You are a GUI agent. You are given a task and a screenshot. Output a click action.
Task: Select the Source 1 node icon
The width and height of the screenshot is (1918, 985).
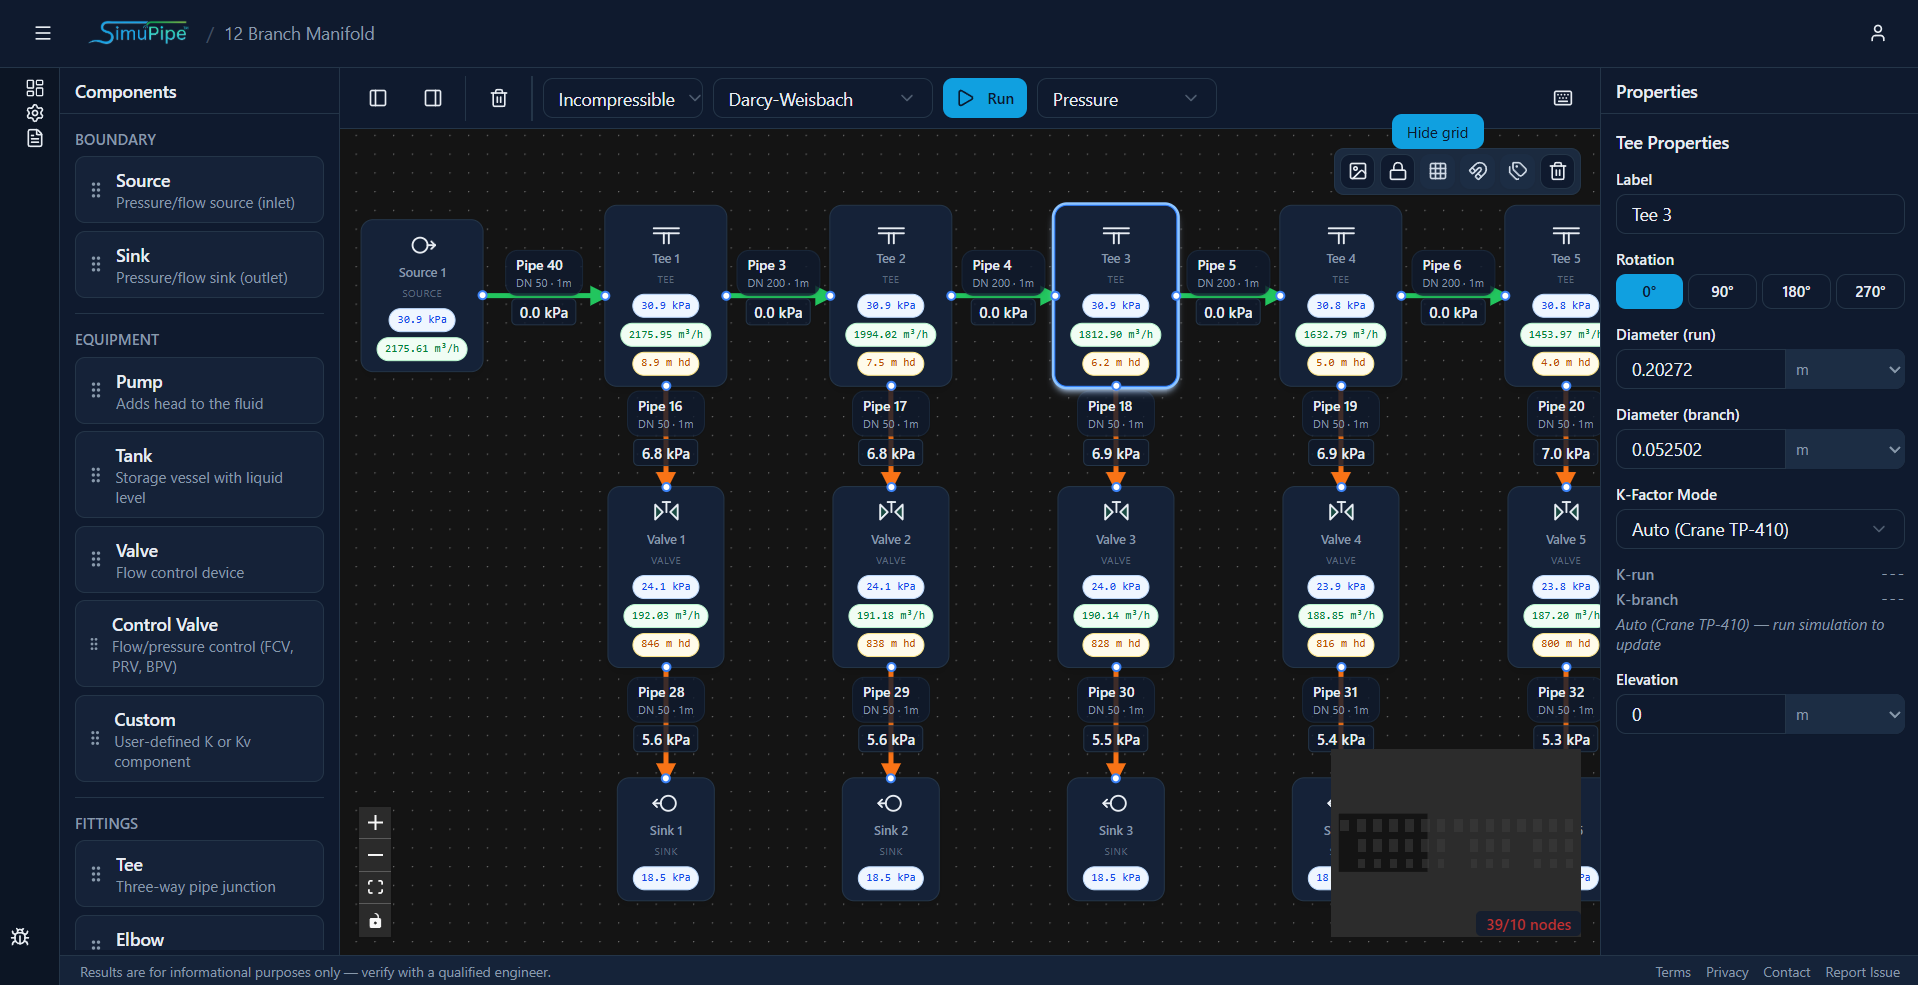click(x=422, y=245)
